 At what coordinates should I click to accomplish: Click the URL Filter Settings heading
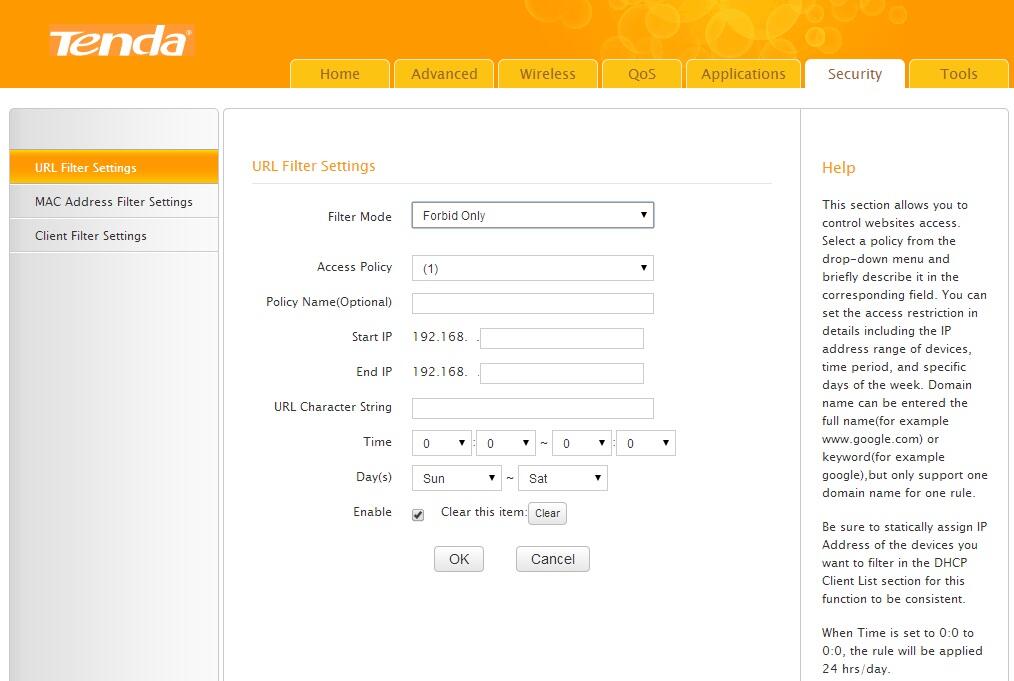pos(314,166)
